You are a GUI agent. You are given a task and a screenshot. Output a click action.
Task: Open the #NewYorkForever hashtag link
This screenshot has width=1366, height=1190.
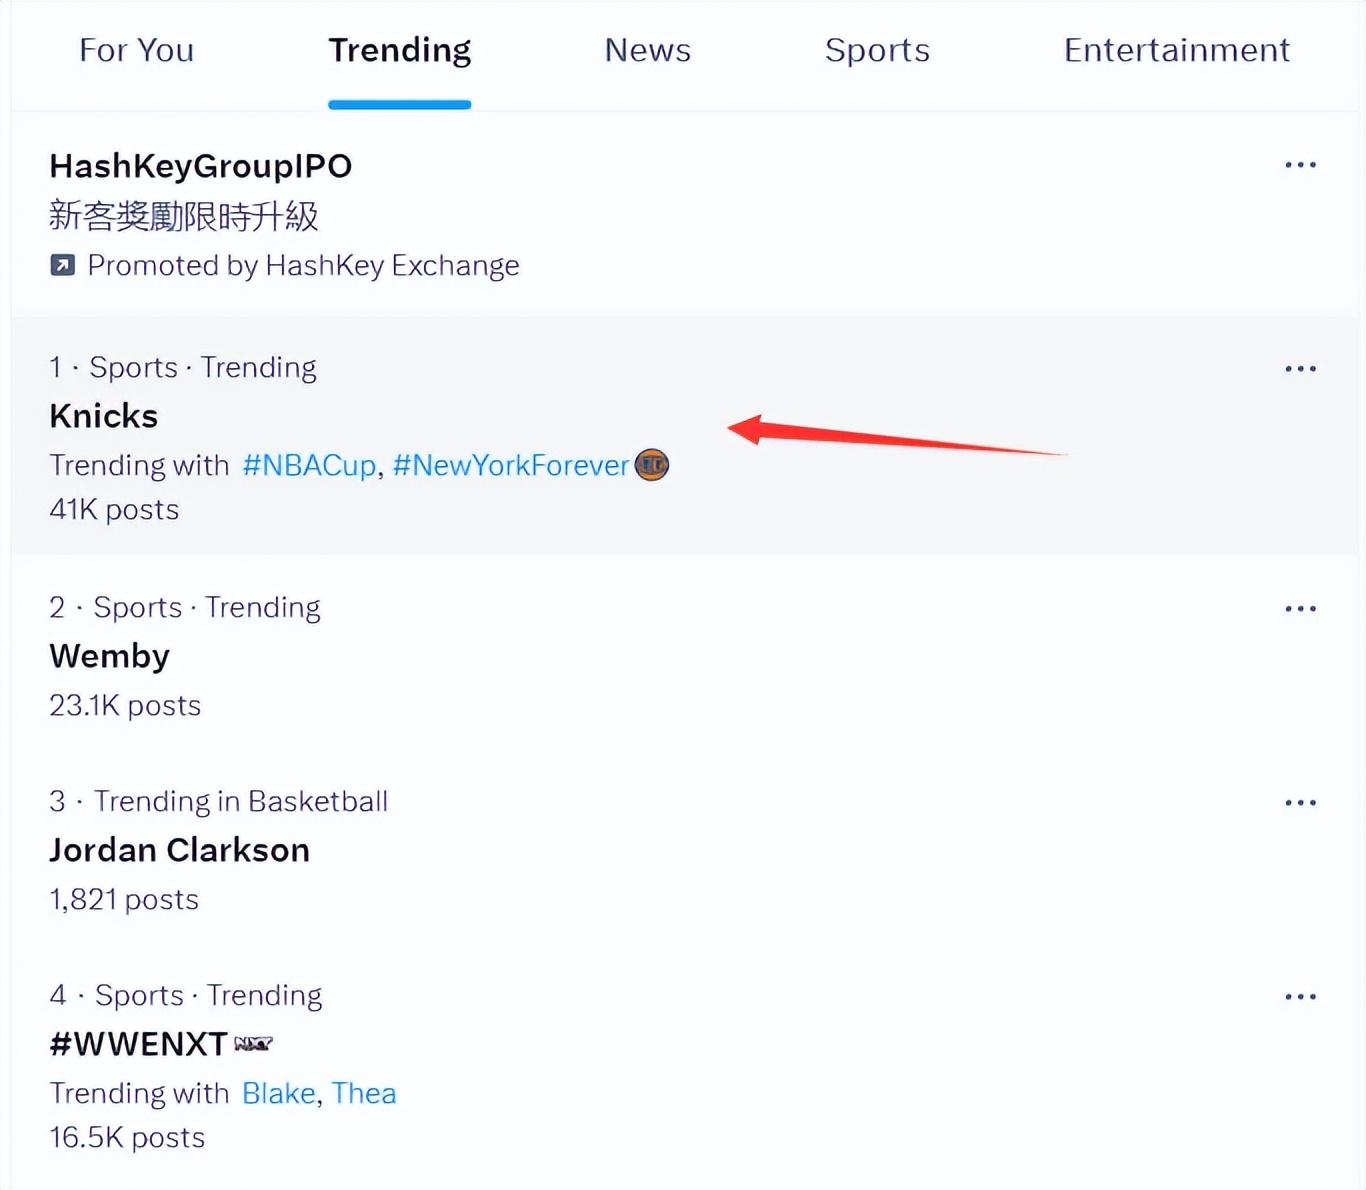pos(510,465)
